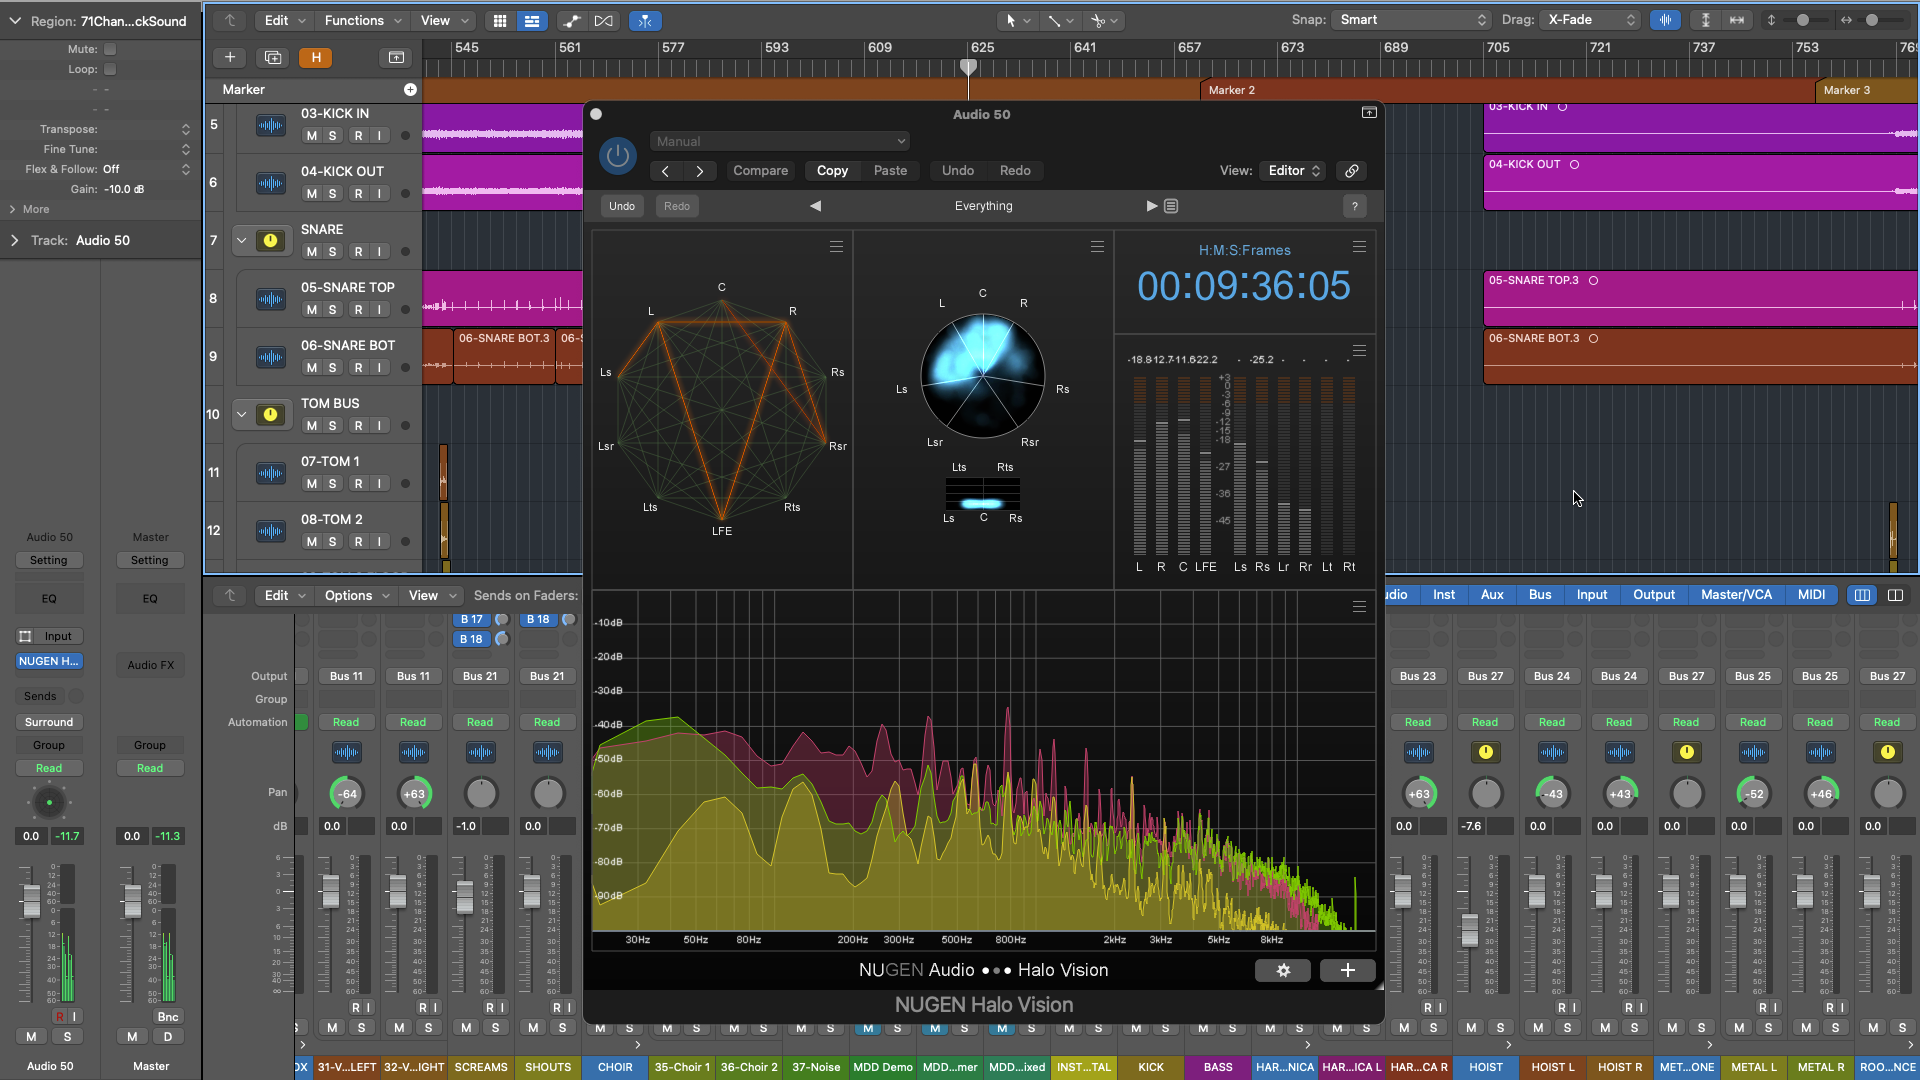This screenshot has width=1920, height=1080.
Task: Click the plugin link chain icon
Action: 1352,171
